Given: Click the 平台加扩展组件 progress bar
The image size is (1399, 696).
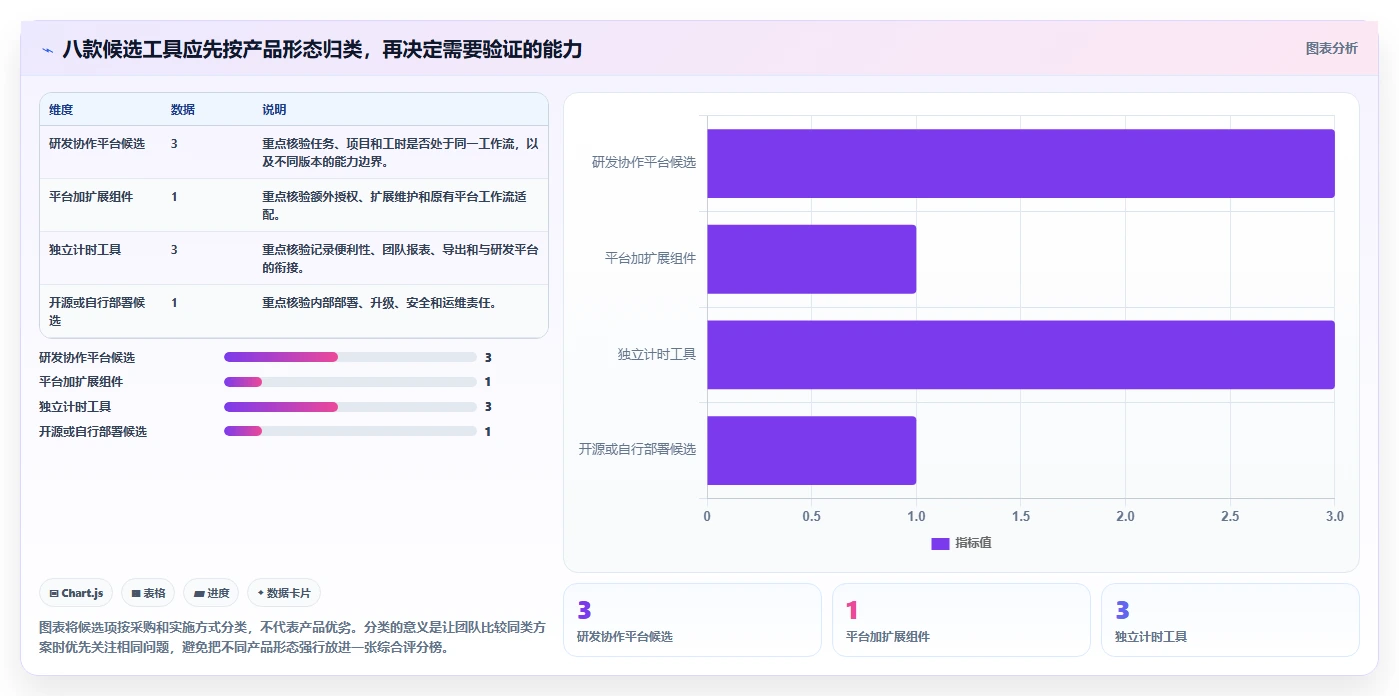Looking at the screenshot, I should point(350,382).
